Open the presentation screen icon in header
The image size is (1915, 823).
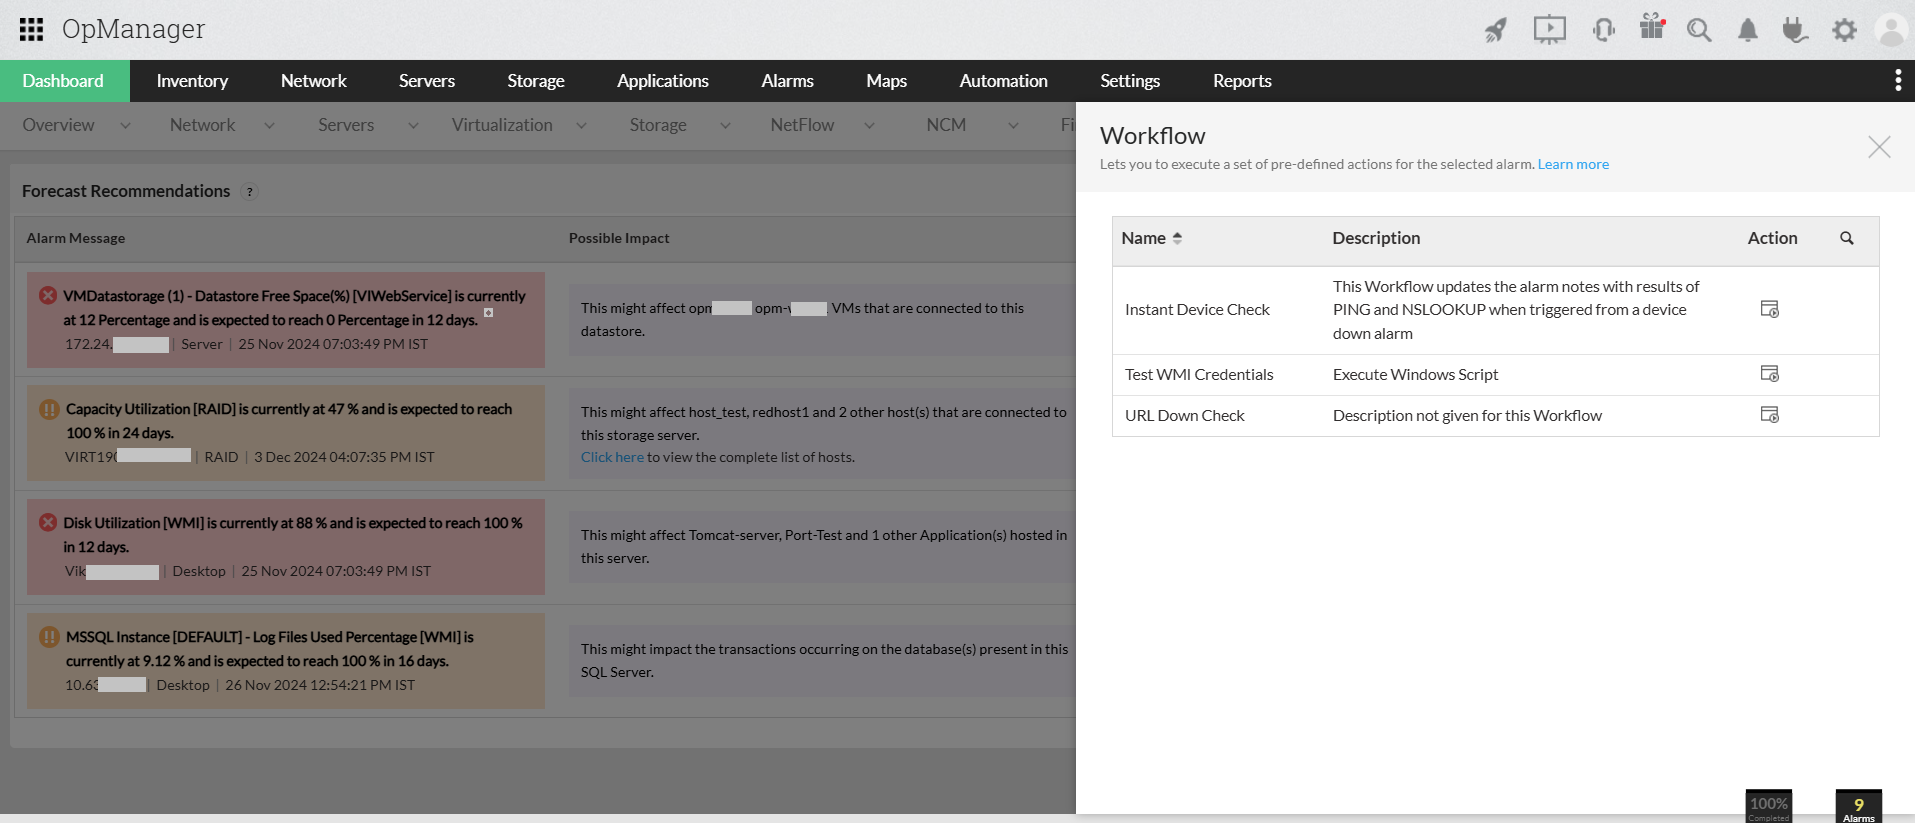pos(1549,30)
